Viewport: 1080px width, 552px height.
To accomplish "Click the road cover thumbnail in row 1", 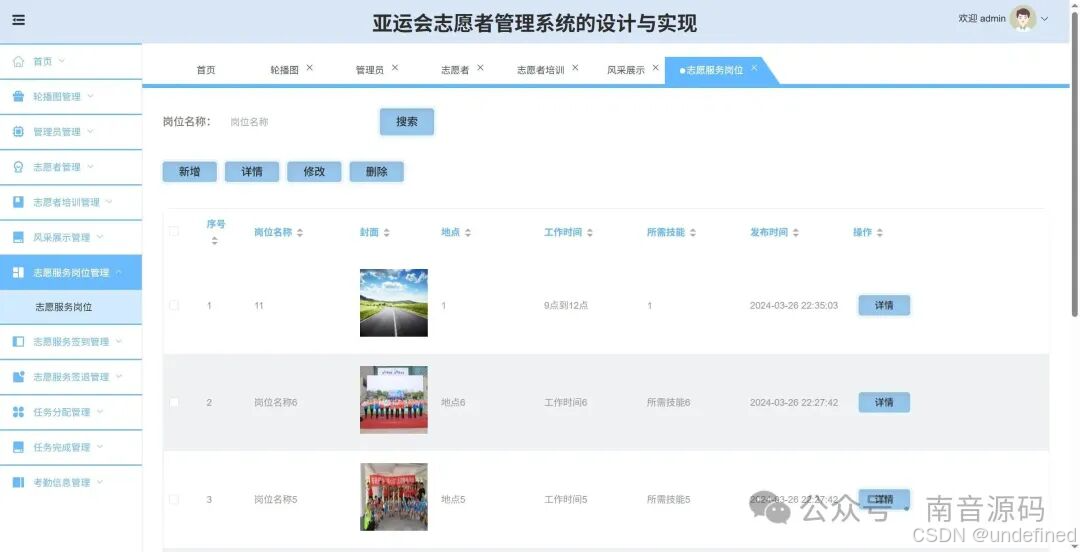I will (393, 303).
